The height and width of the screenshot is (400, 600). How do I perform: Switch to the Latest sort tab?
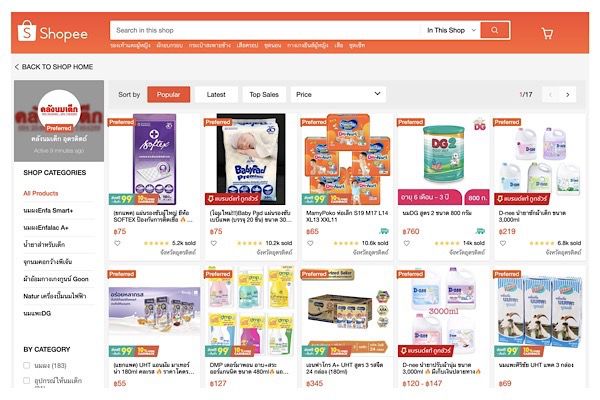click(x=216, y=95)
